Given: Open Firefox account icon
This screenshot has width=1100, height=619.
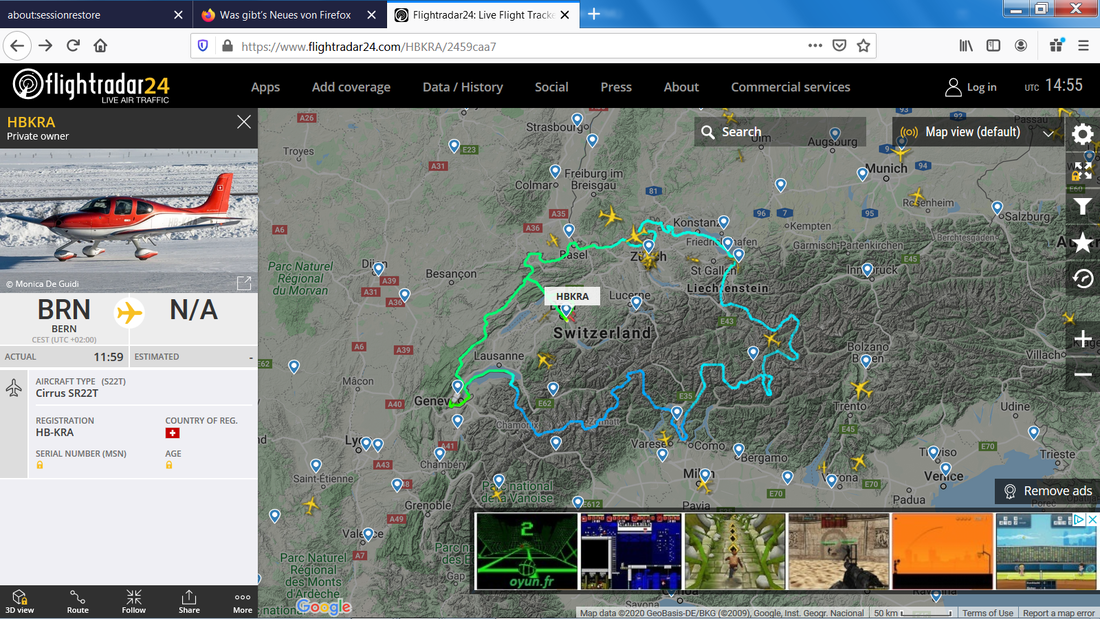Looking at the screenshot, I should 1021,46.
